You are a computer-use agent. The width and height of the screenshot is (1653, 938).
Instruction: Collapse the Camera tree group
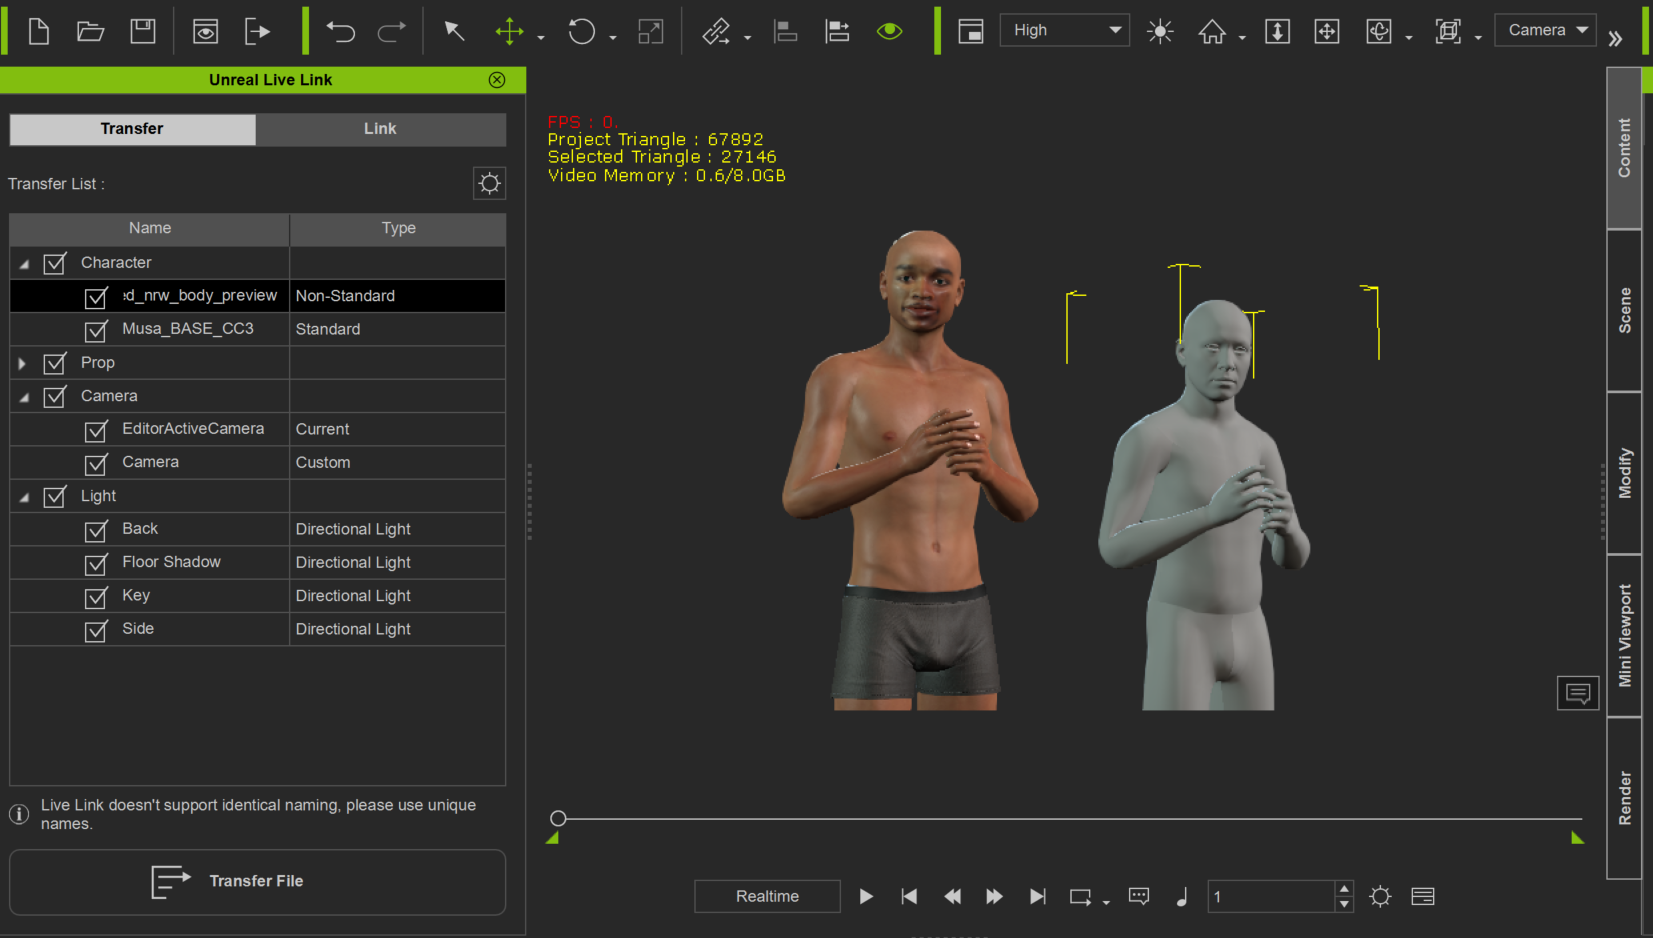pyautogui.click(x=24, y=397)
